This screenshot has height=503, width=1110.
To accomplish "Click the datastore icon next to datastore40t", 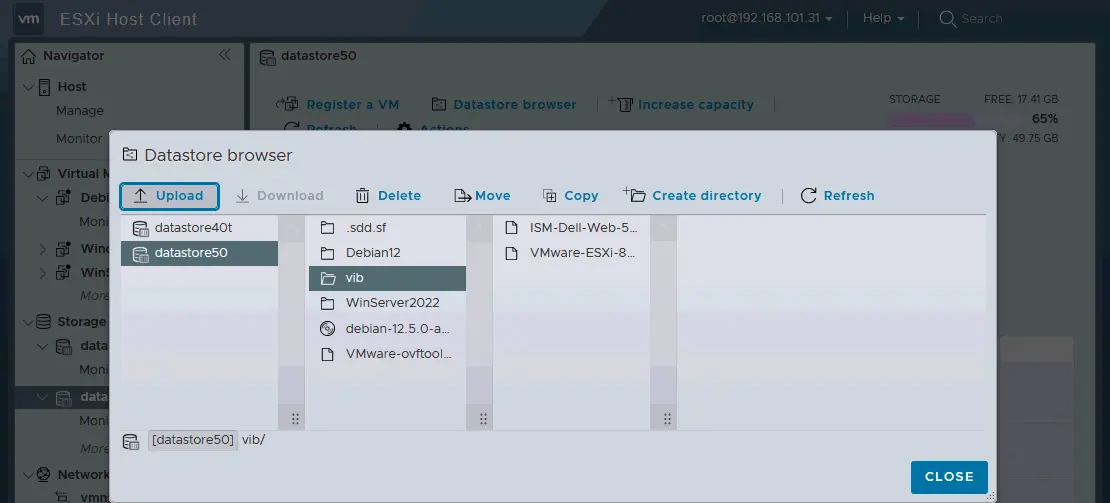I will pos(140,228).
